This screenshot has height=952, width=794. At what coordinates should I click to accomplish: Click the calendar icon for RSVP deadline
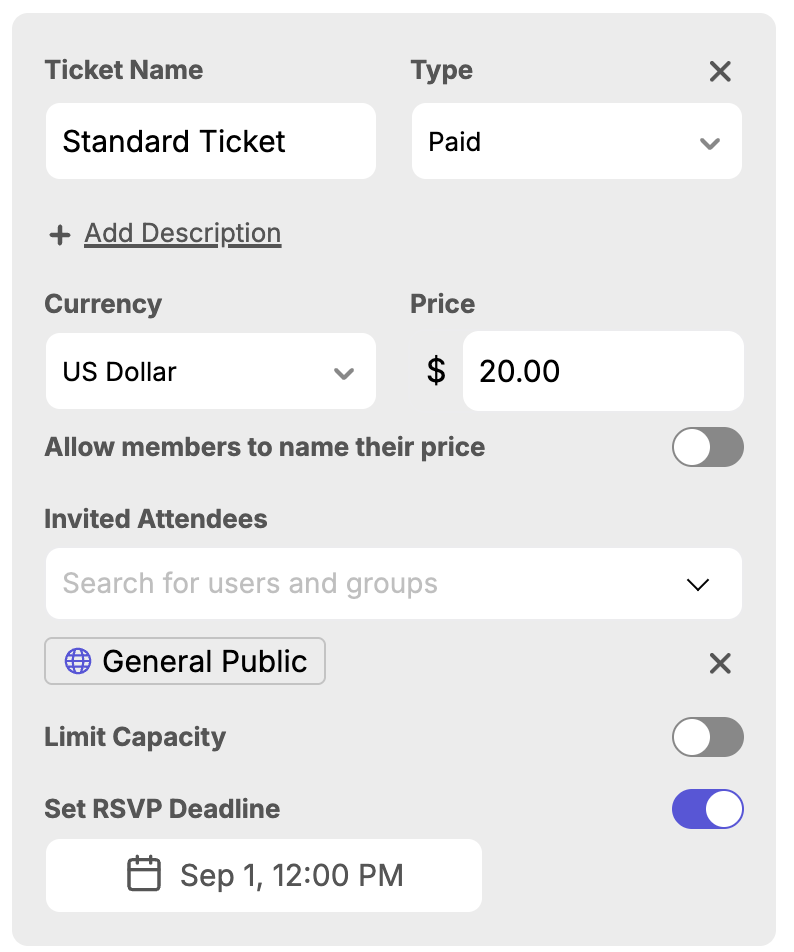coord(144,875)
